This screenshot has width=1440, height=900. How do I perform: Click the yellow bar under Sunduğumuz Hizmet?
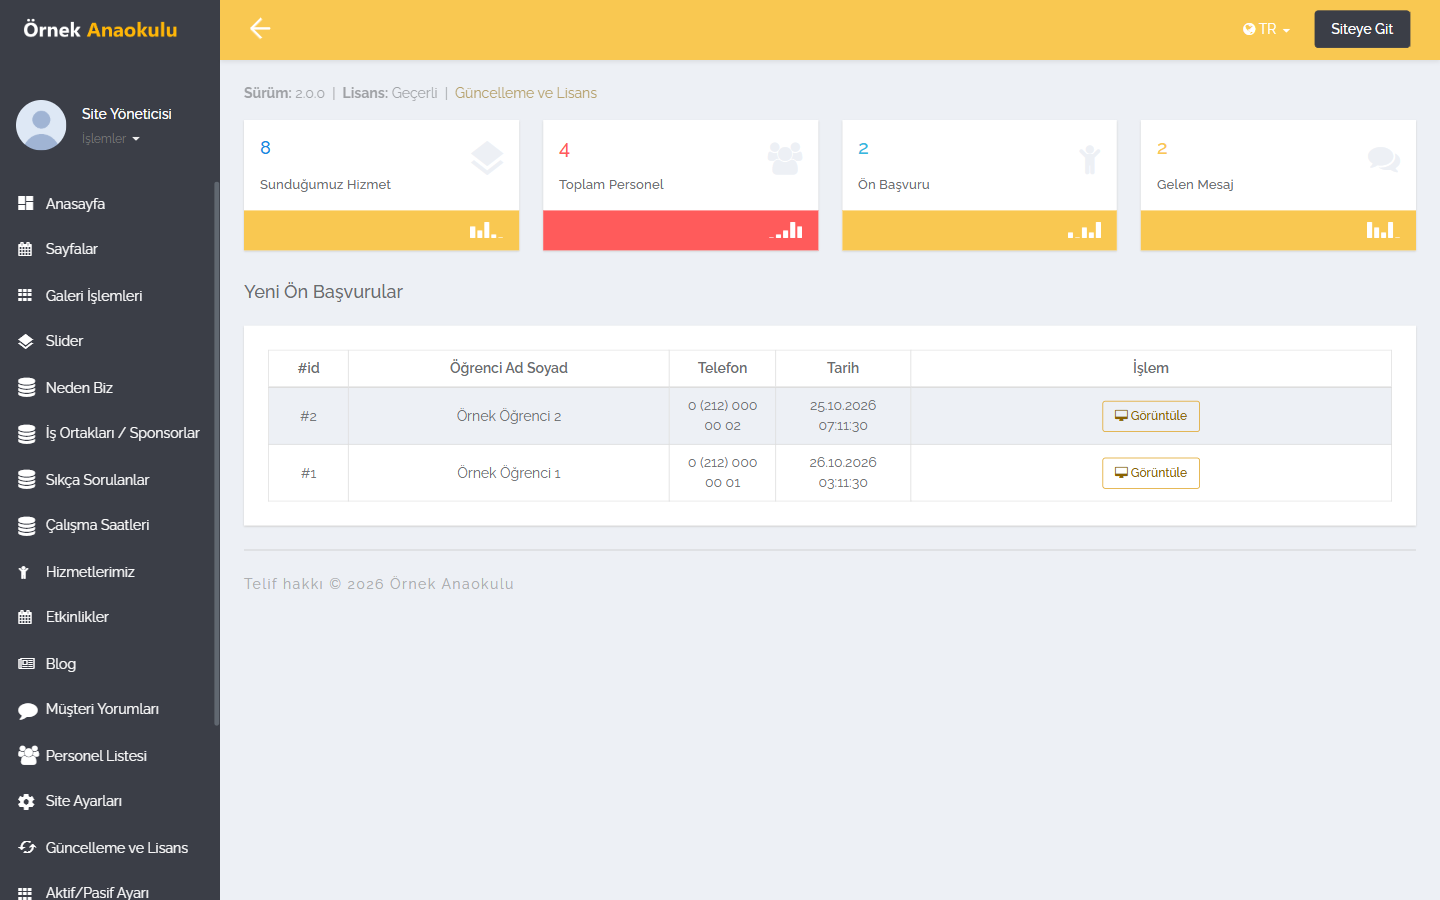[x=381, y=230]
